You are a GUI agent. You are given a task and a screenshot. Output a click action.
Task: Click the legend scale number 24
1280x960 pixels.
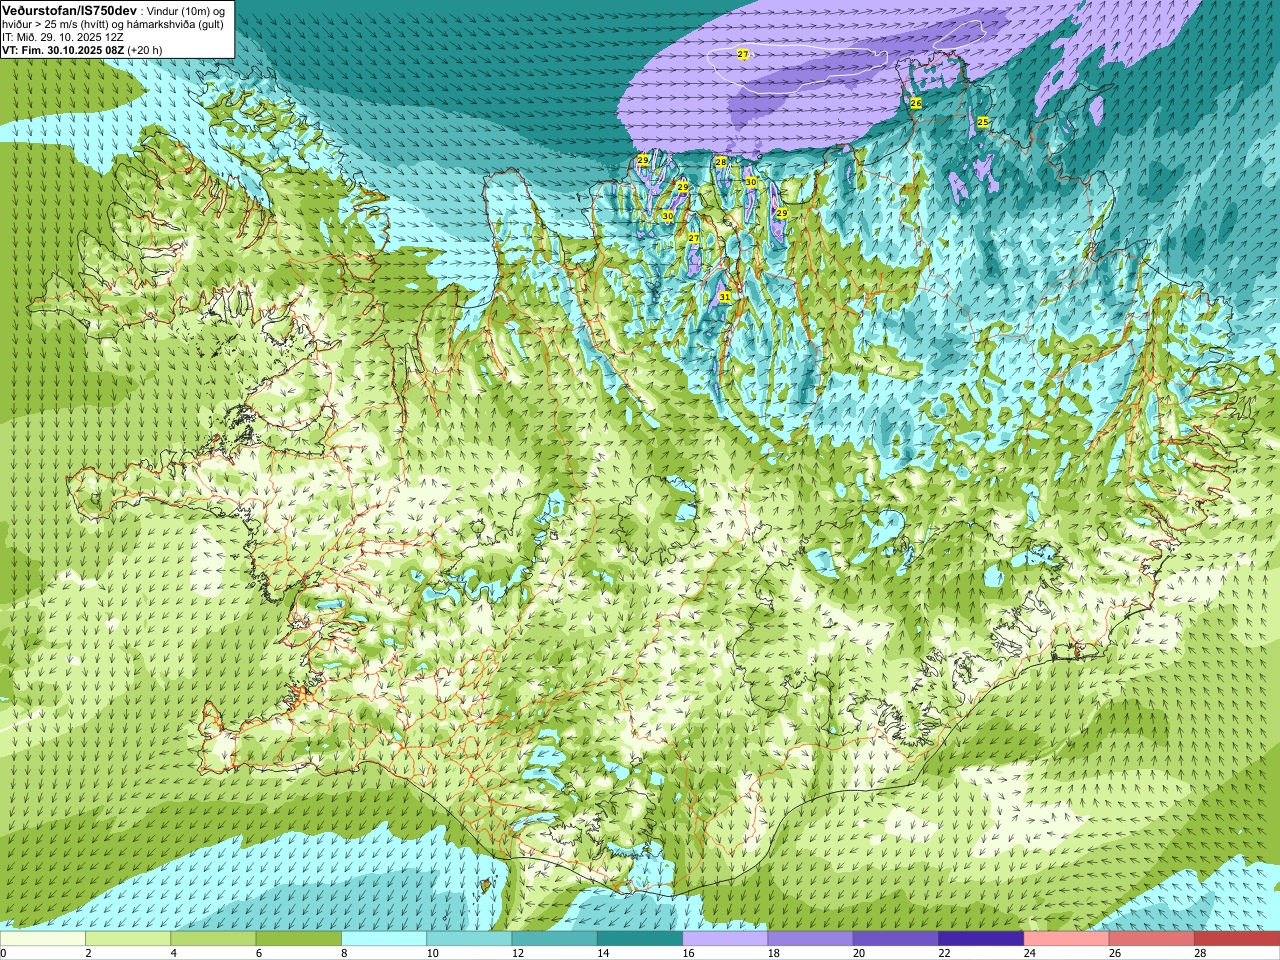tap(1029, 953)
